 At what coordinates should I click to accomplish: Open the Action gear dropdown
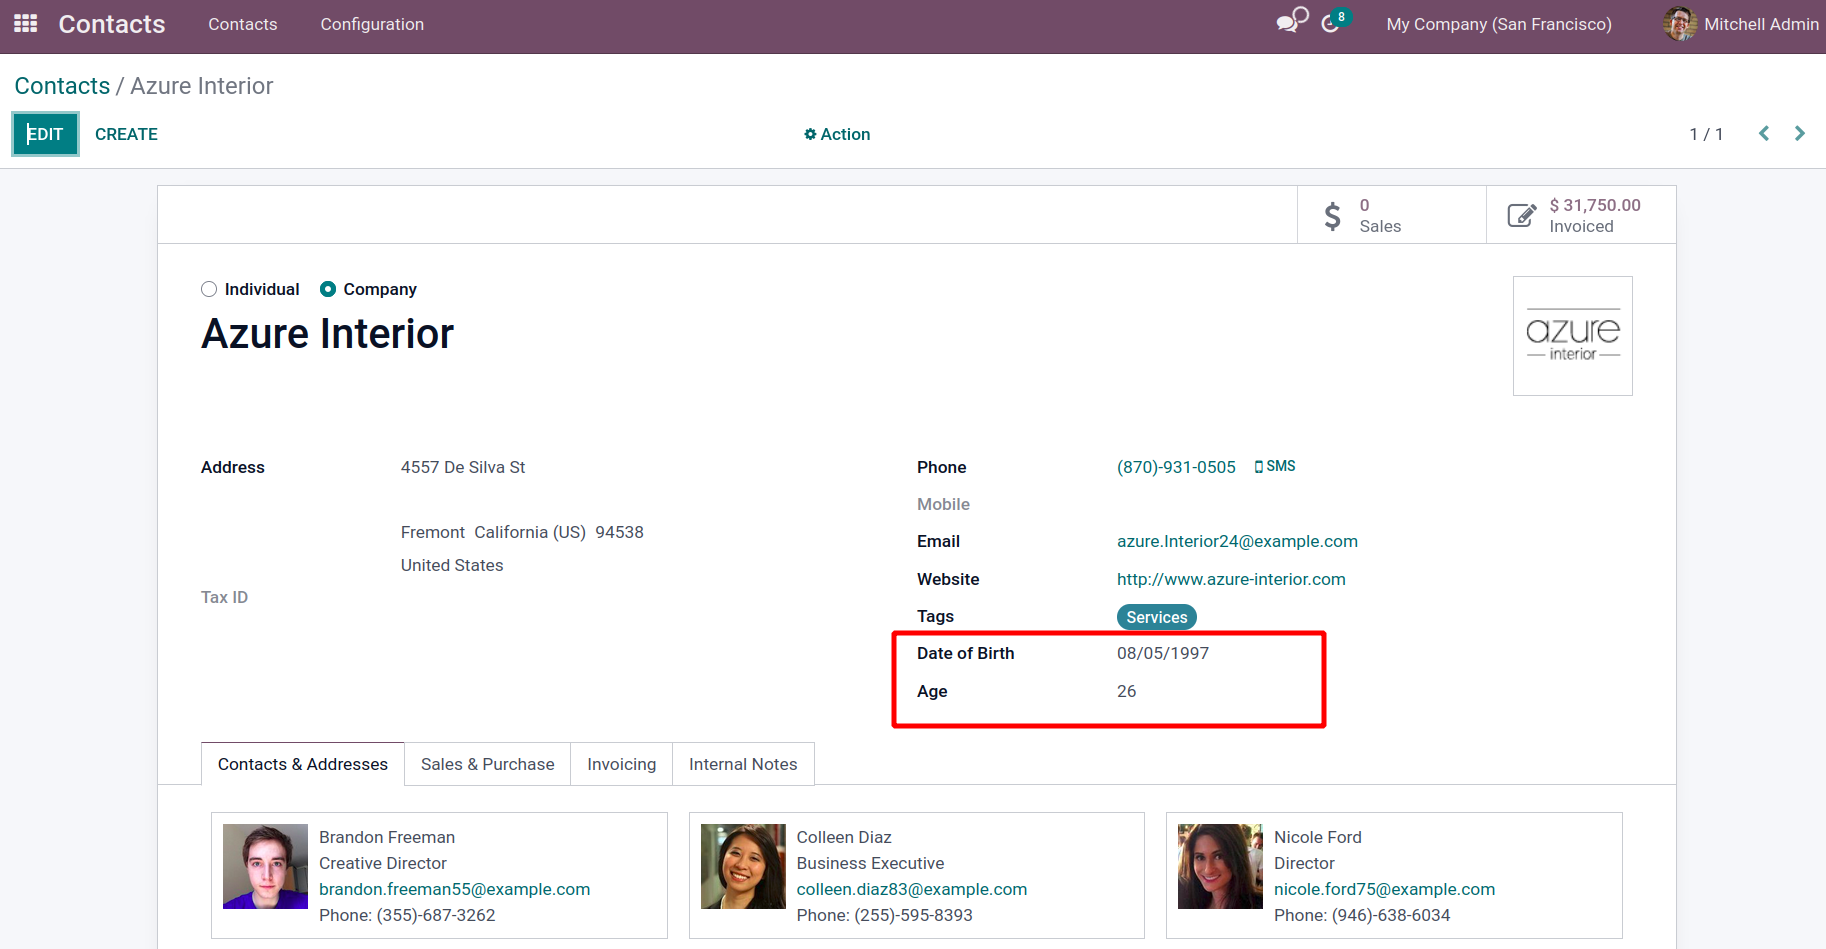tap(837, 134)
